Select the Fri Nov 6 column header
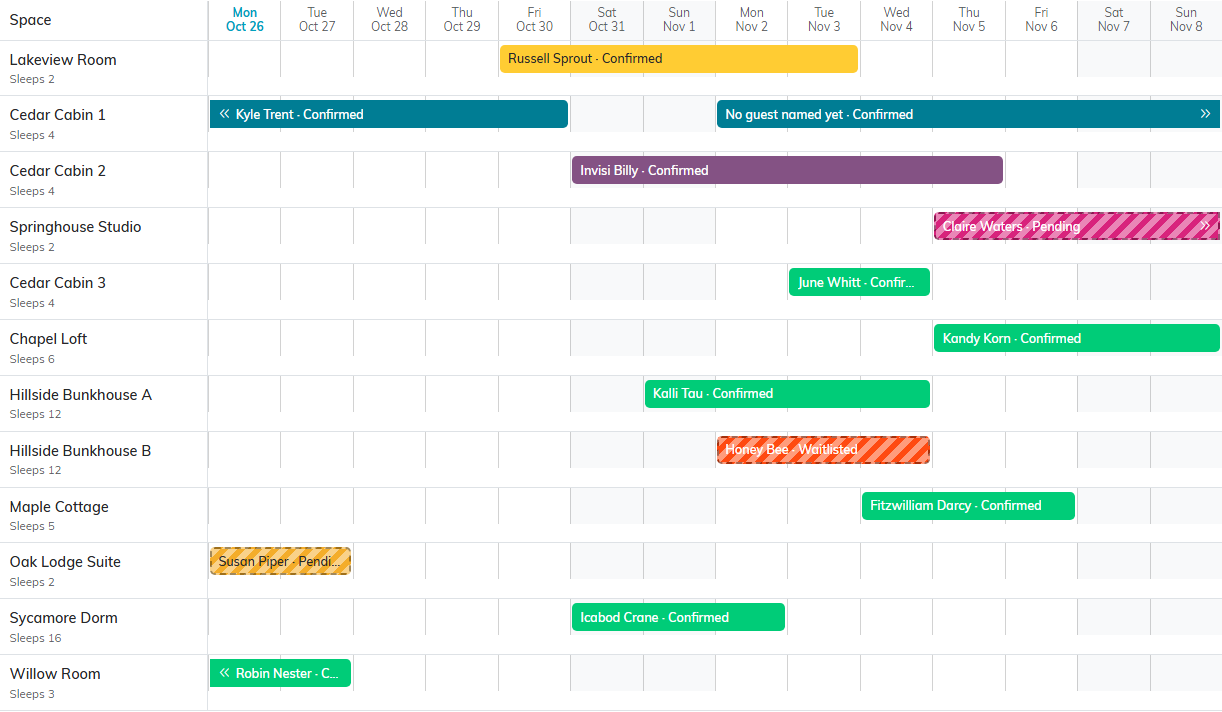The image size is (1222, 712). pyautogui.click(x=1042, y=20)
